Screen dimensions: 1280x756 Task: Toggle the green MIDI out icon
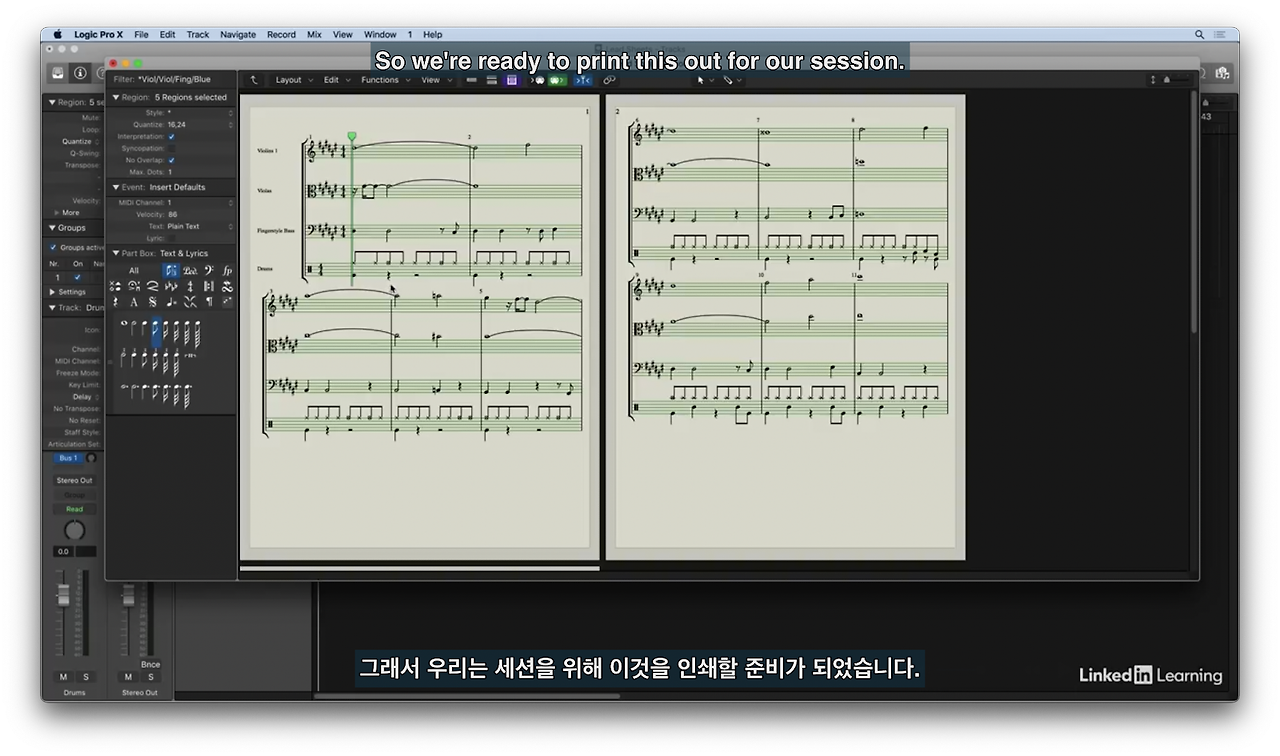coord(557,80)
